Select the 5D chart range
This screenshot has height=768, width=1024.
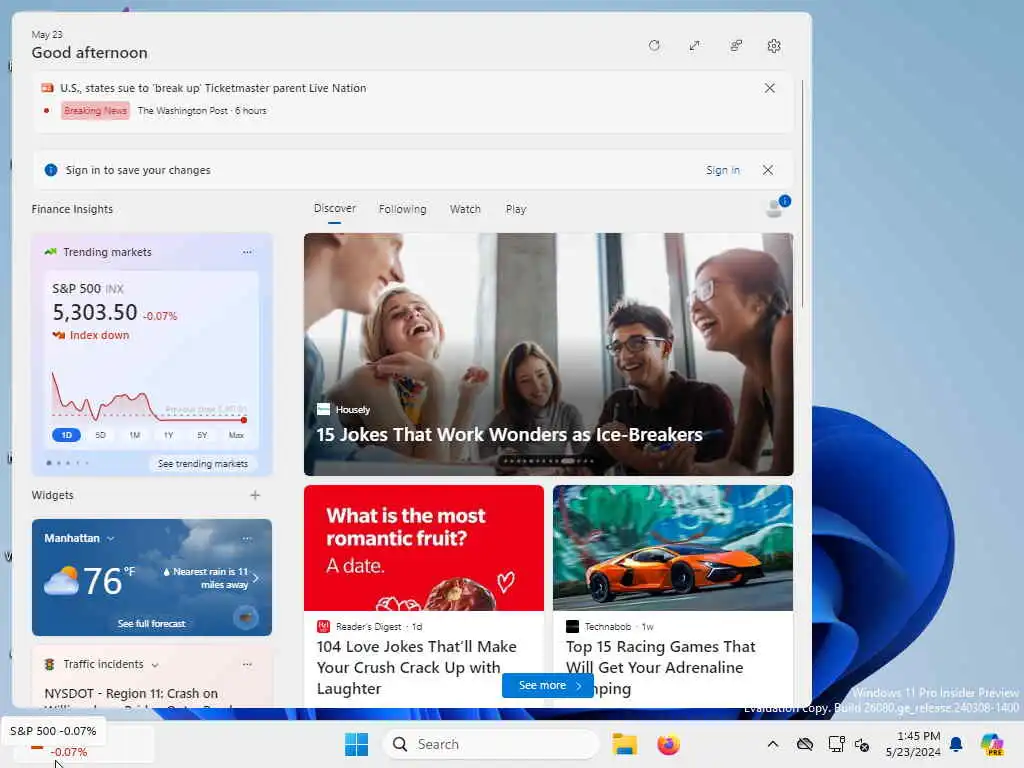pyautogui.click(x=100, y=435)
